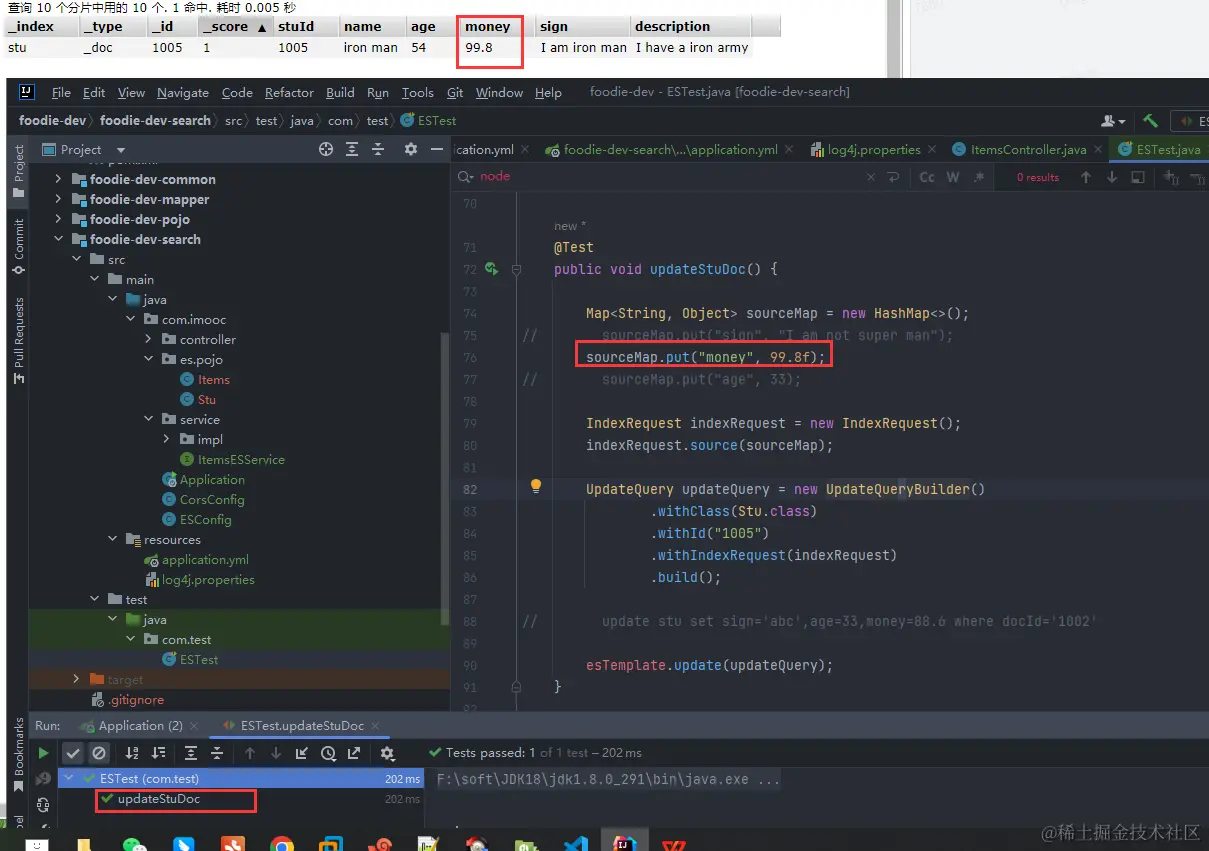Click the new line icon in search bar
Screen dimensions: 1209x851
(893, 177)
